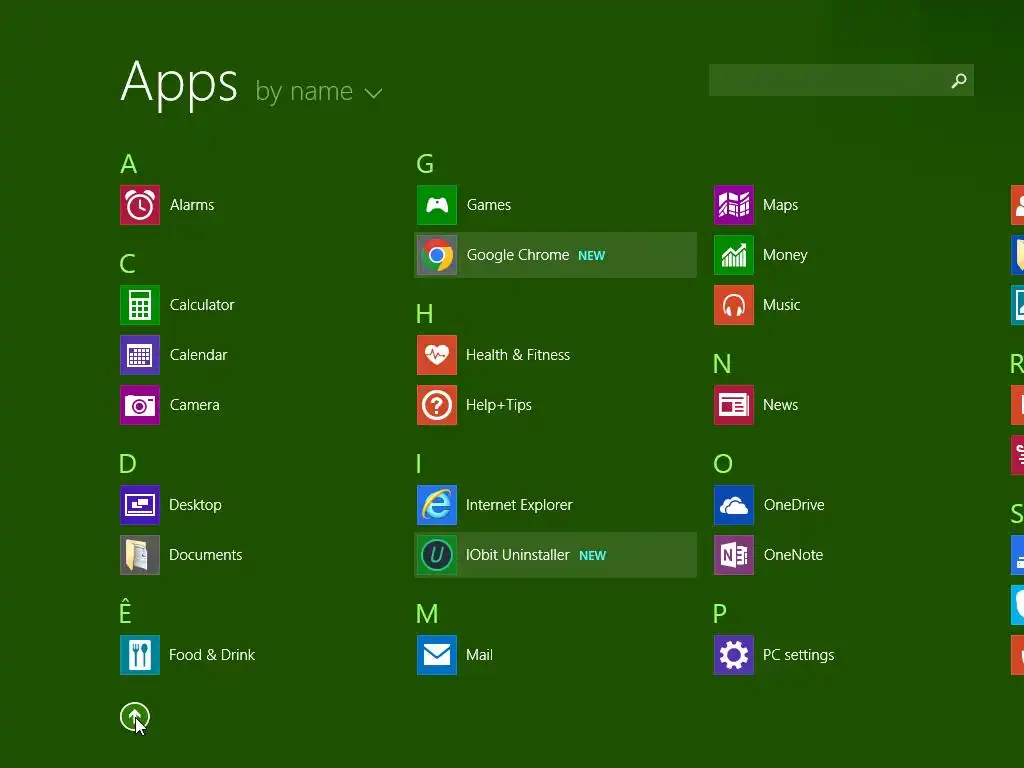This screenshot has width=1024, height=768.
Task: Open the Desktop tile icon
Action: (140, 505)
